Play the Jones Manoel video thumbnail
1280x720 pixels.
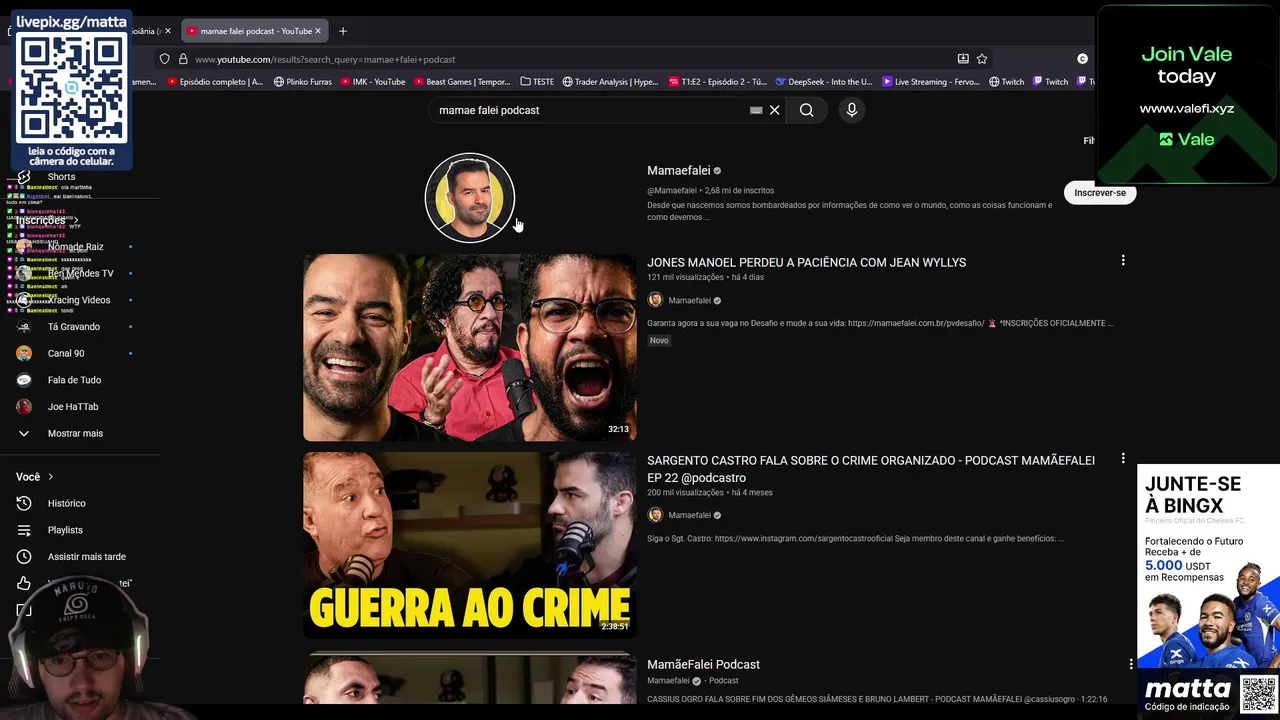click(x=470, y=347)
